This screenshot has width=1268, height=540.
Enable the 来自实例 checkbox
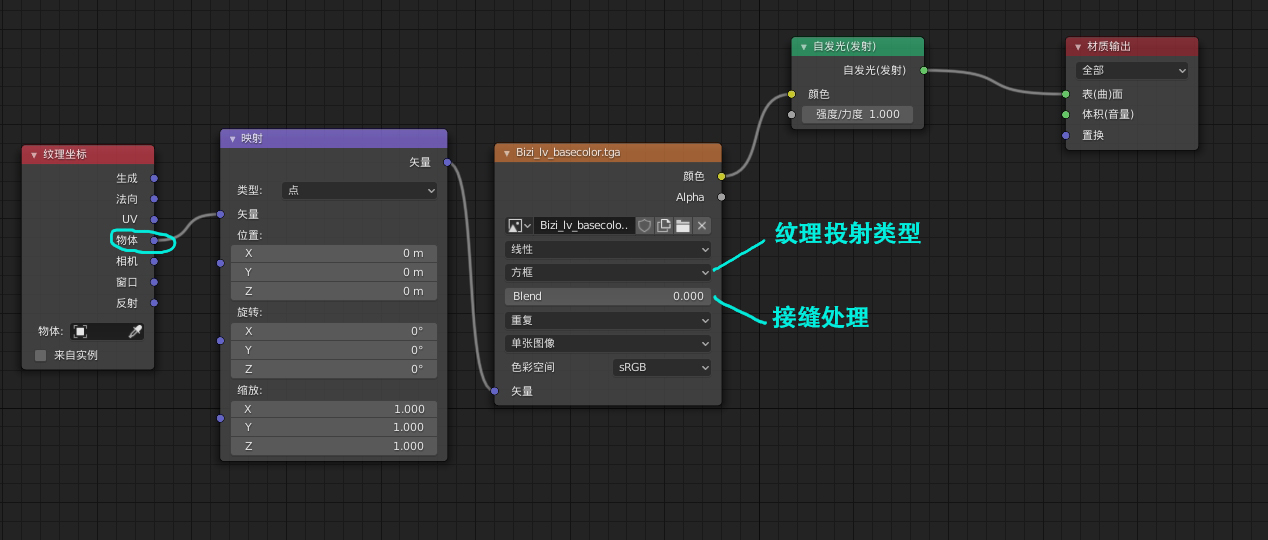[x=41, y=355]
